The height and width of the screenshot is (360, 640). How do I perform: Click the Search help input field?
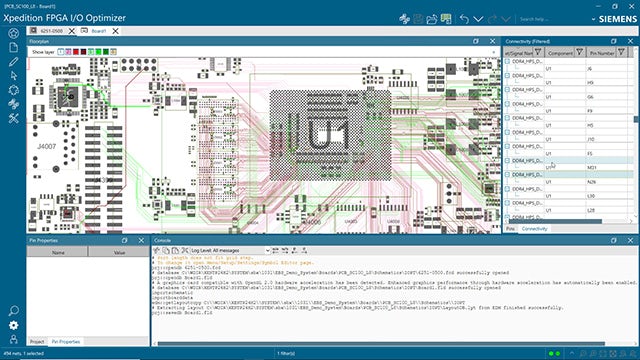pyautogui.click(x=552, y=19)
